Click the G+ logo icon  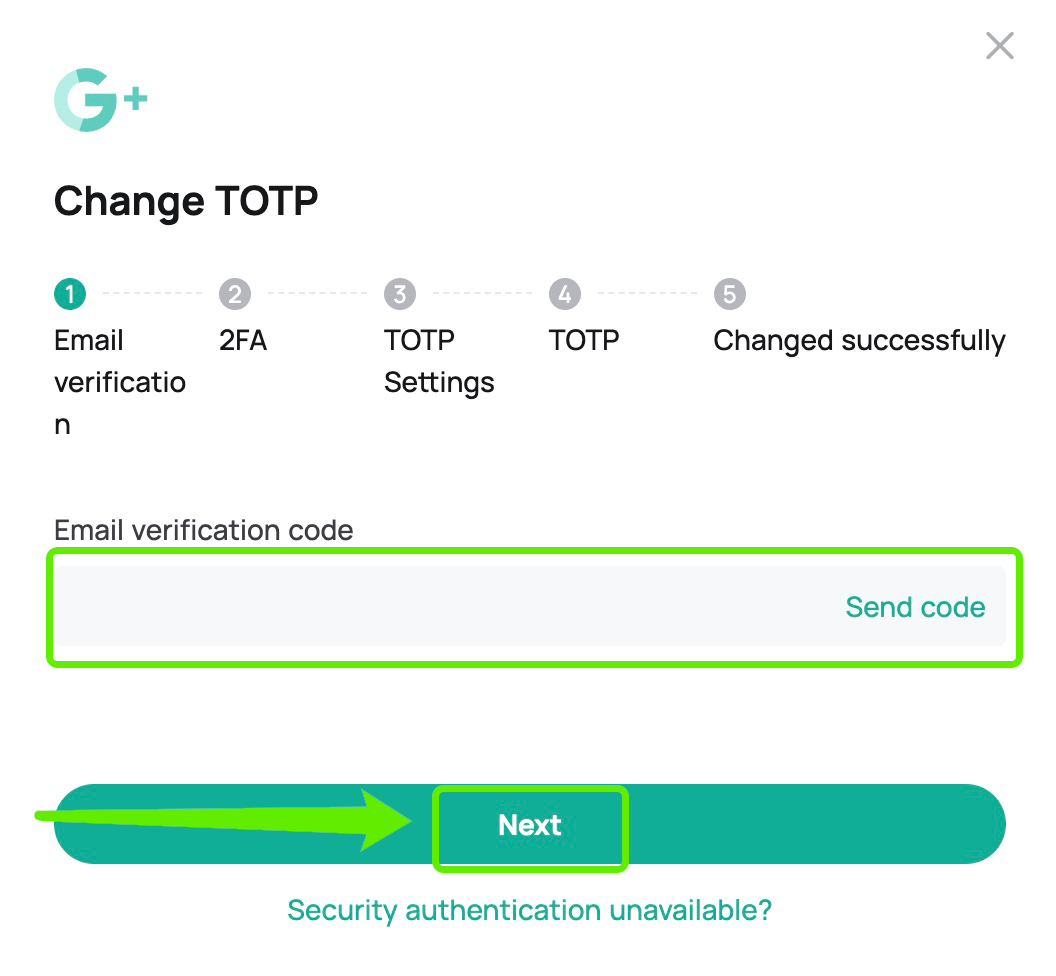tap(100, 100)
